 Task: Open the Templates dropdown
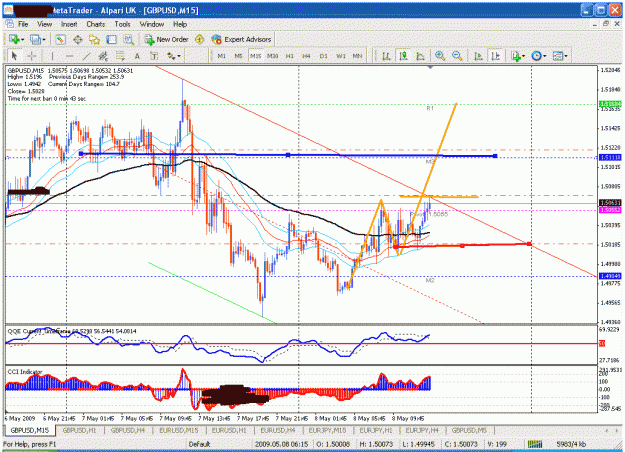click(560, 56)
